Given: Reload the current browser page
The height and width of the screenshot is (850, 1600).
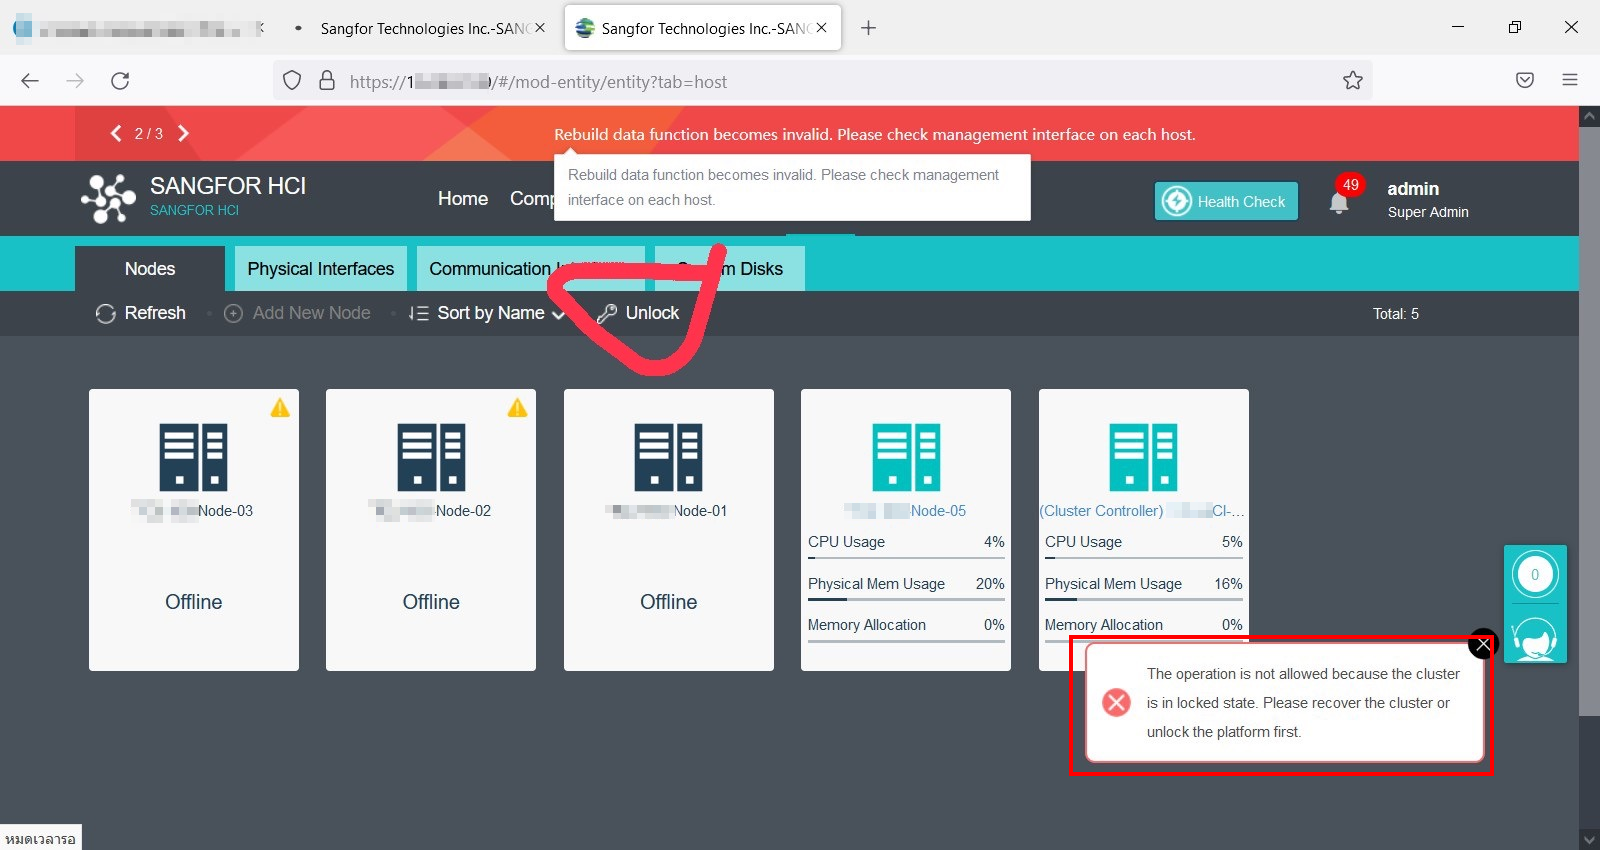Looking at the screenshot, I should 120,81.
